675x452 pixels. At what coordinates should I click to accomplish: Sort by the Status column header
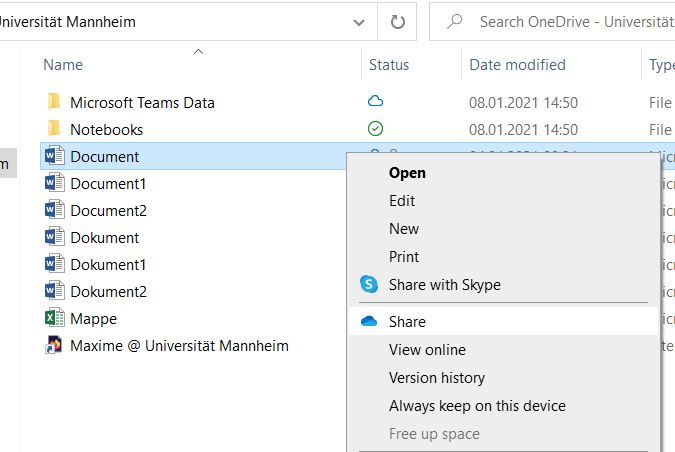point(389,65)
